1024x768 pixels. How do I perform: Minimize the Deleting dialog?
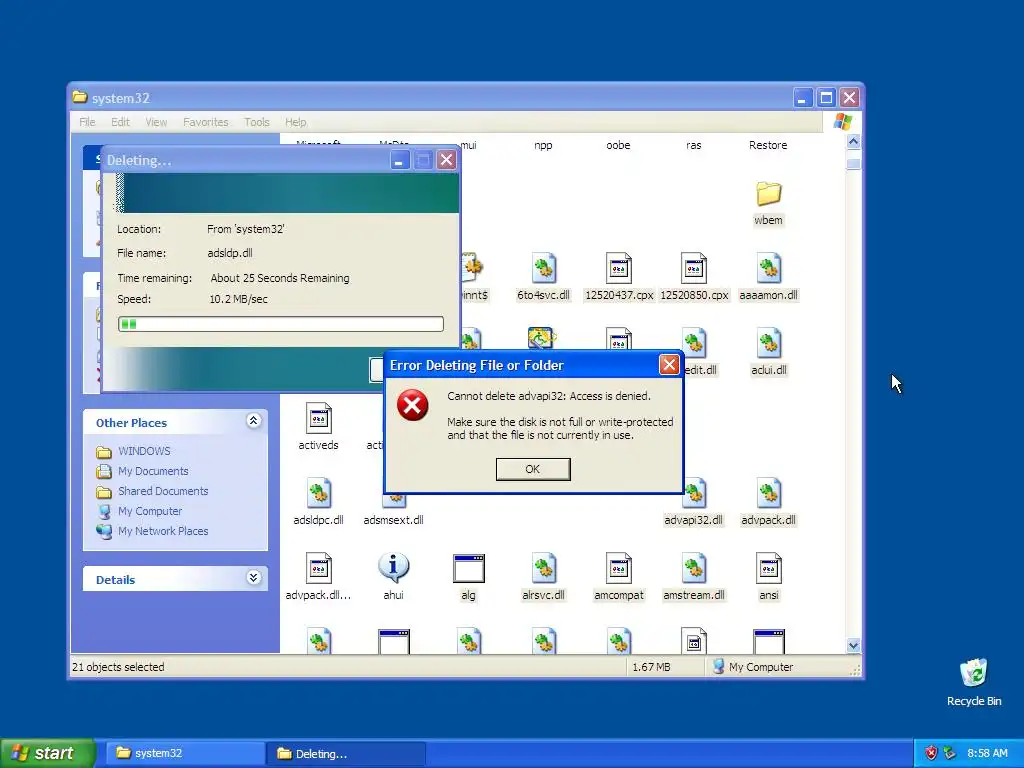tap(400, 160)
